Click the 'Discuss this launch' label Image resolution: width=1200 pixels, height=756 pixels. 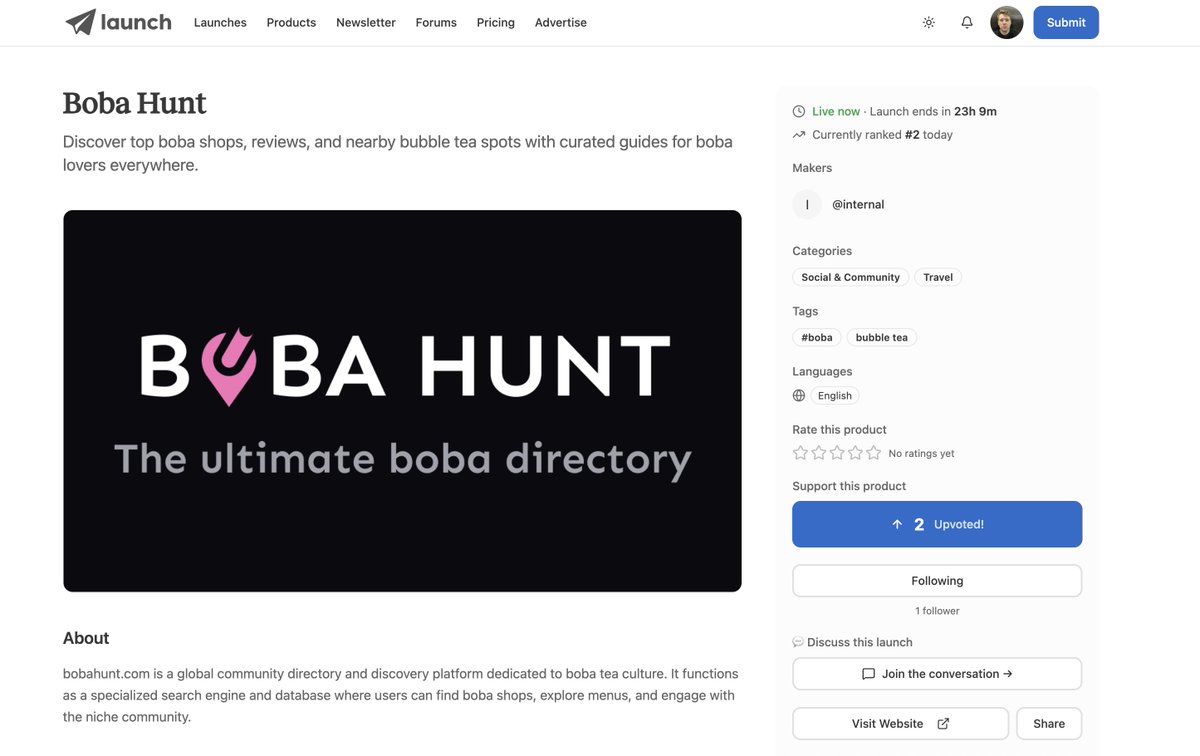(x=859, y=642)
